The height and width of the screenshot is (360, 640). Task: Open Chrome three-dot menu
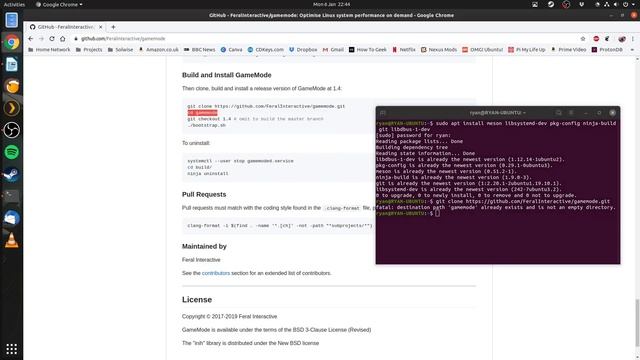click(x=633, y=38)
